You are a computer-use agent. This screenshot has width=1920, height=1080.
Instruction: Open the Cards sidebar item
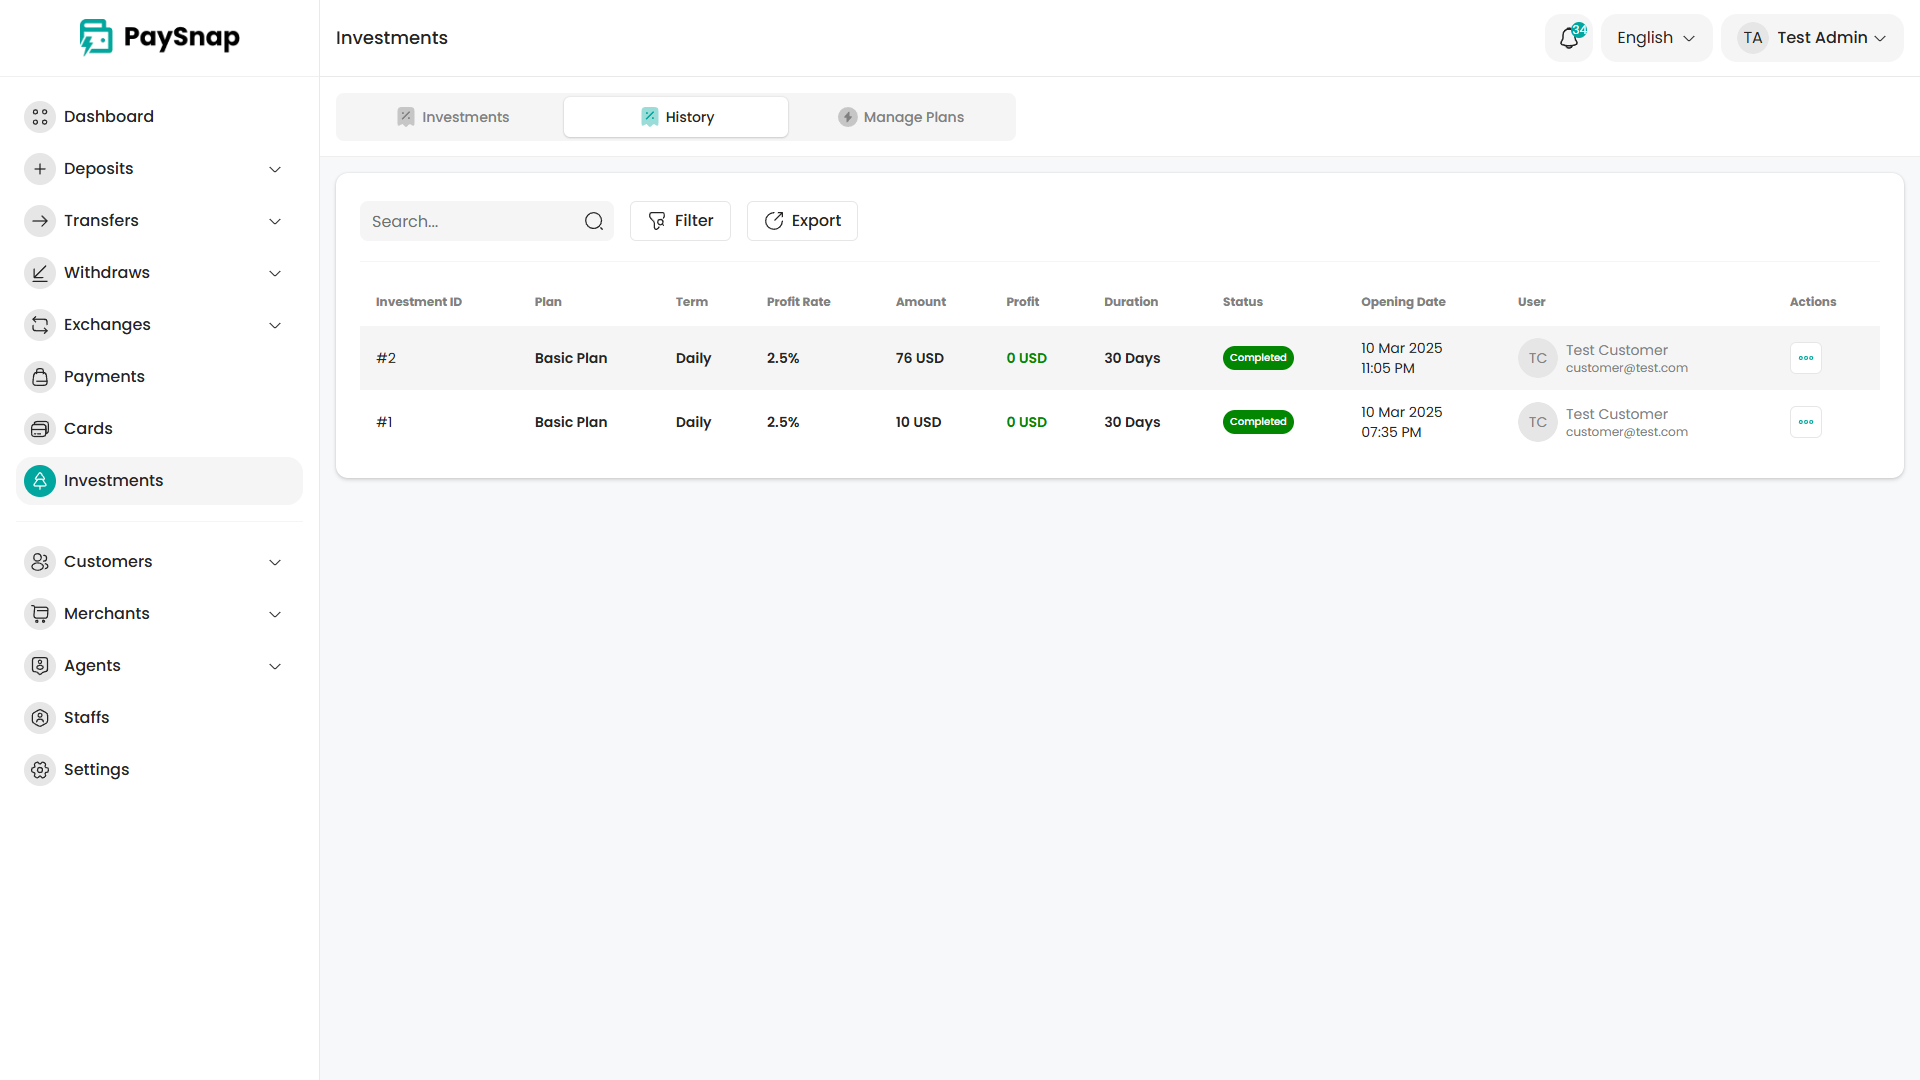point(88,429)
